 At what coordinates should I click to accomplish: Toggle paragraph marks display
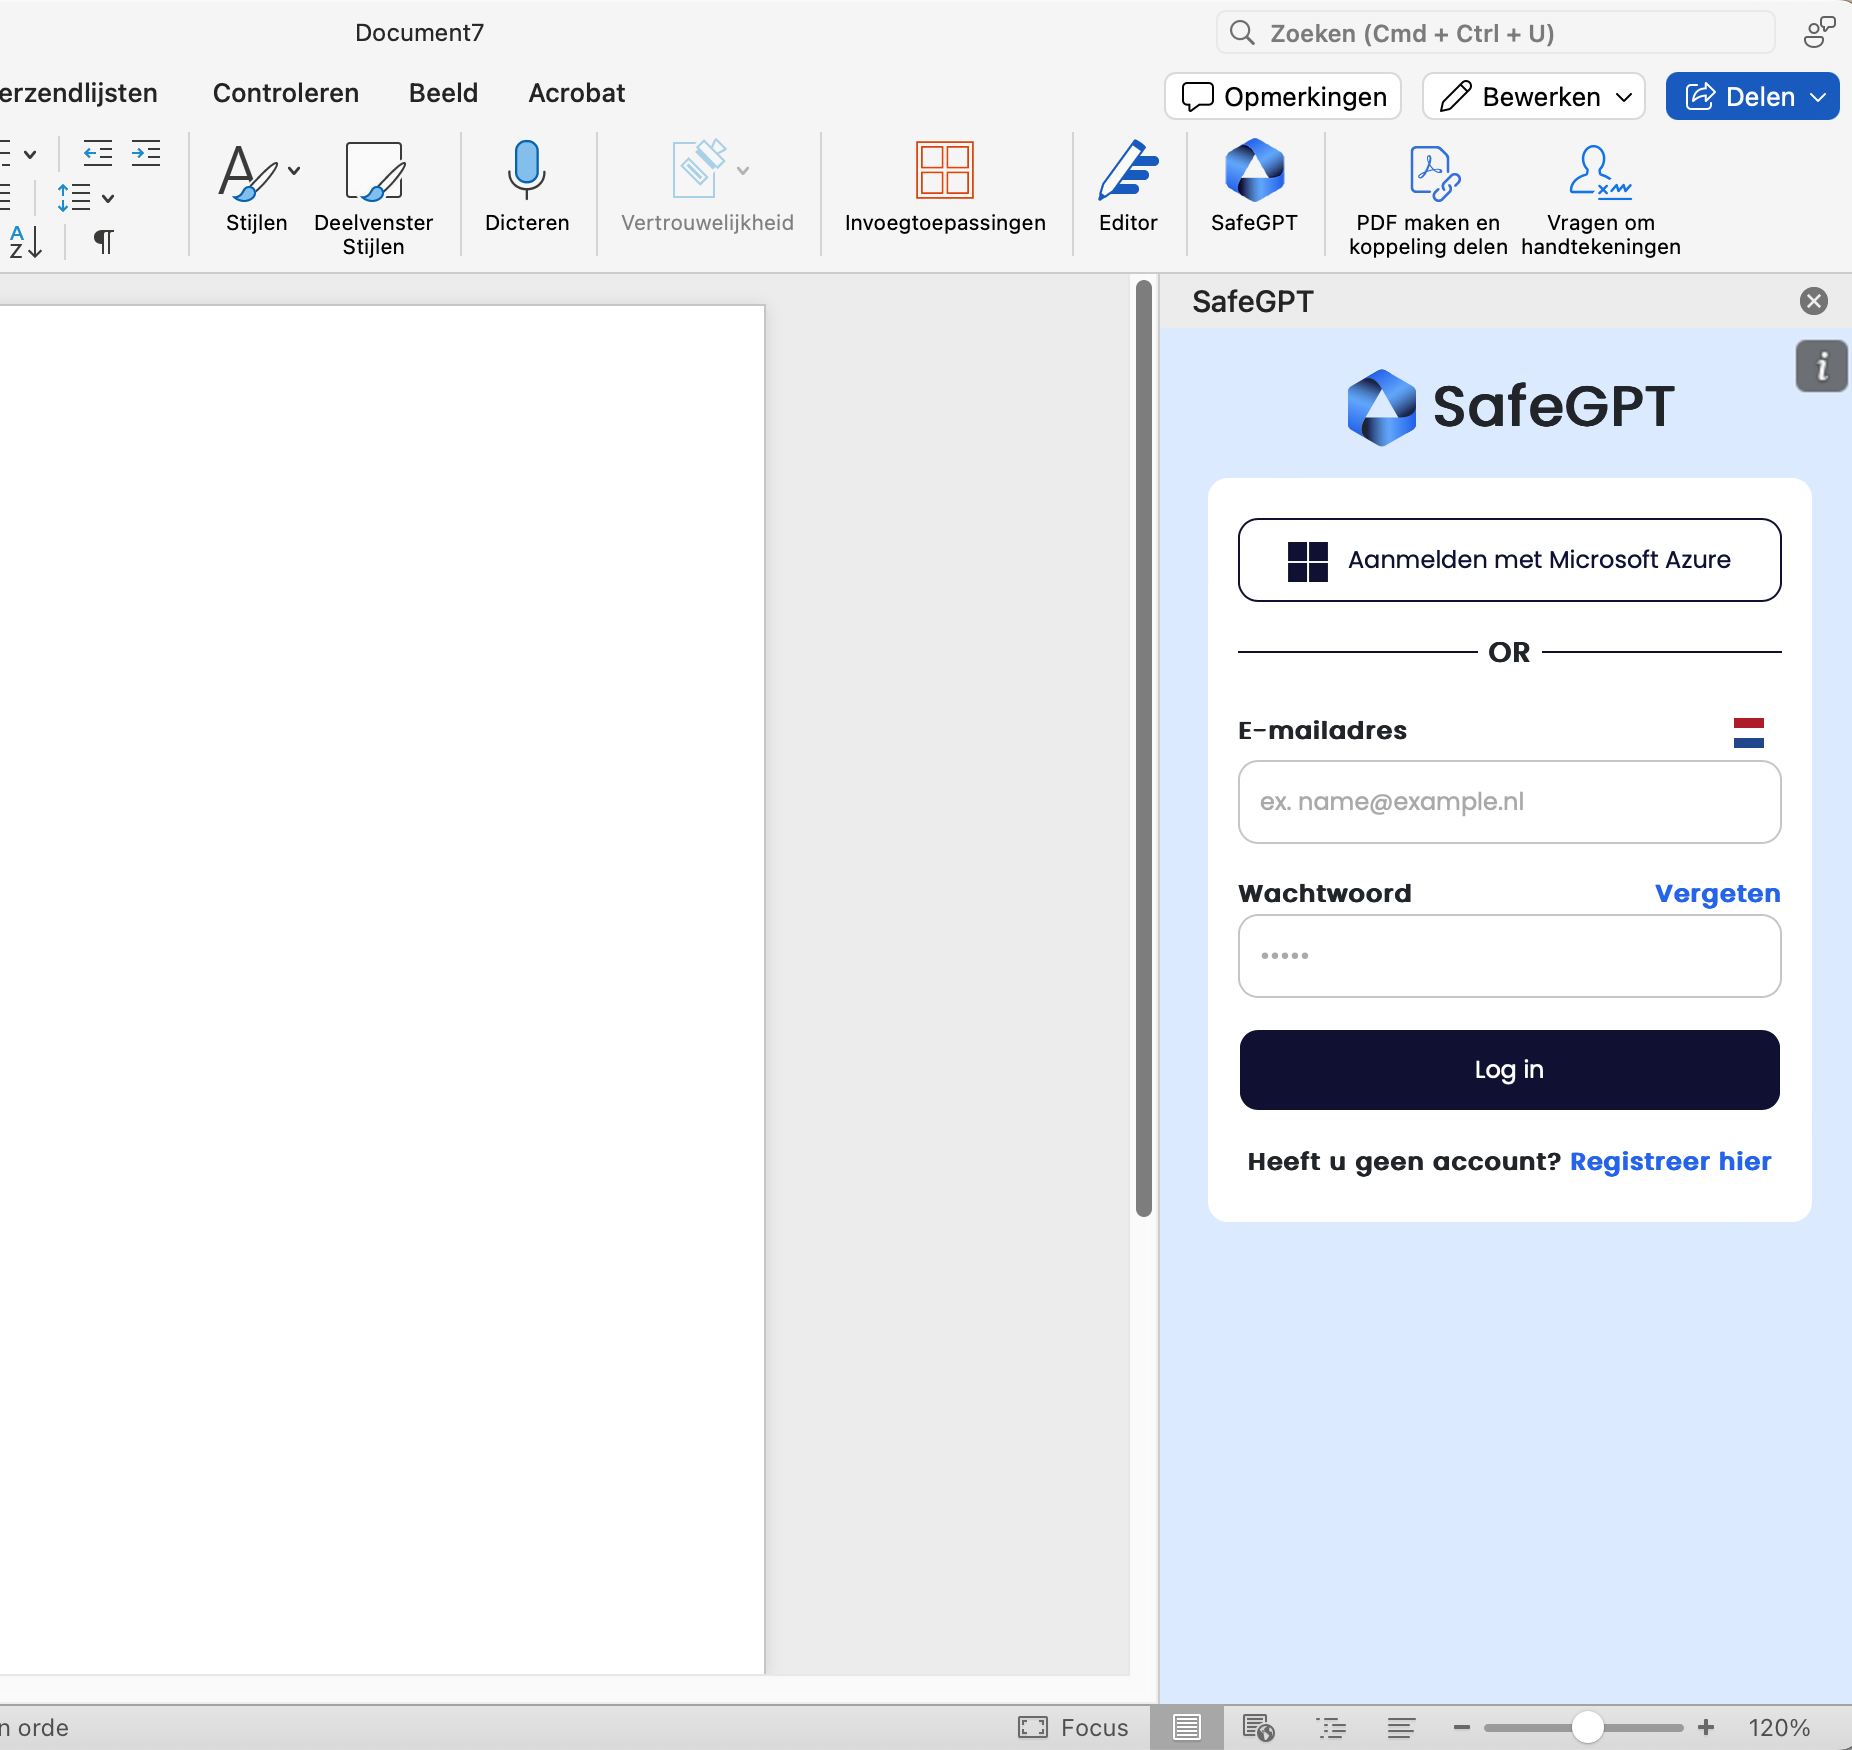point(103,241)
